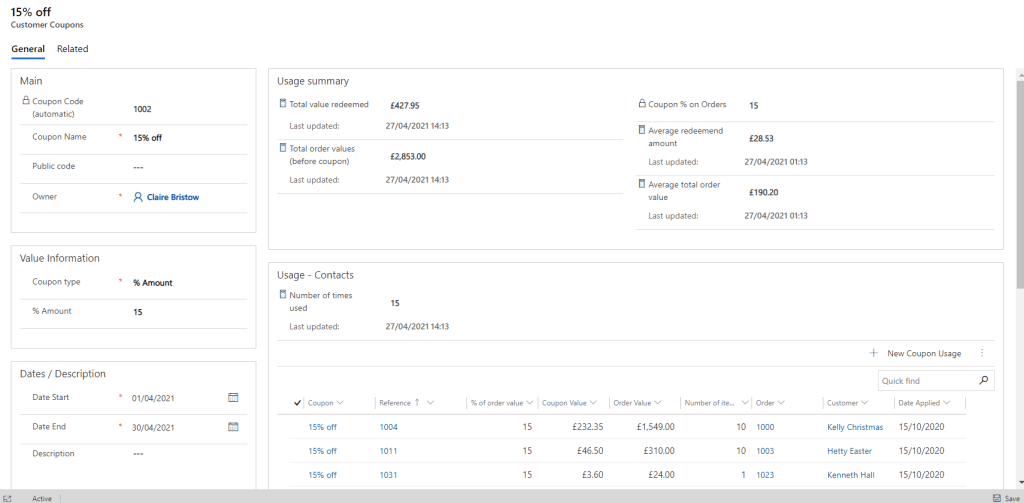Switch to the Related tab
The width and height of the screenshot is (1024, 503).
coord(72,49)
